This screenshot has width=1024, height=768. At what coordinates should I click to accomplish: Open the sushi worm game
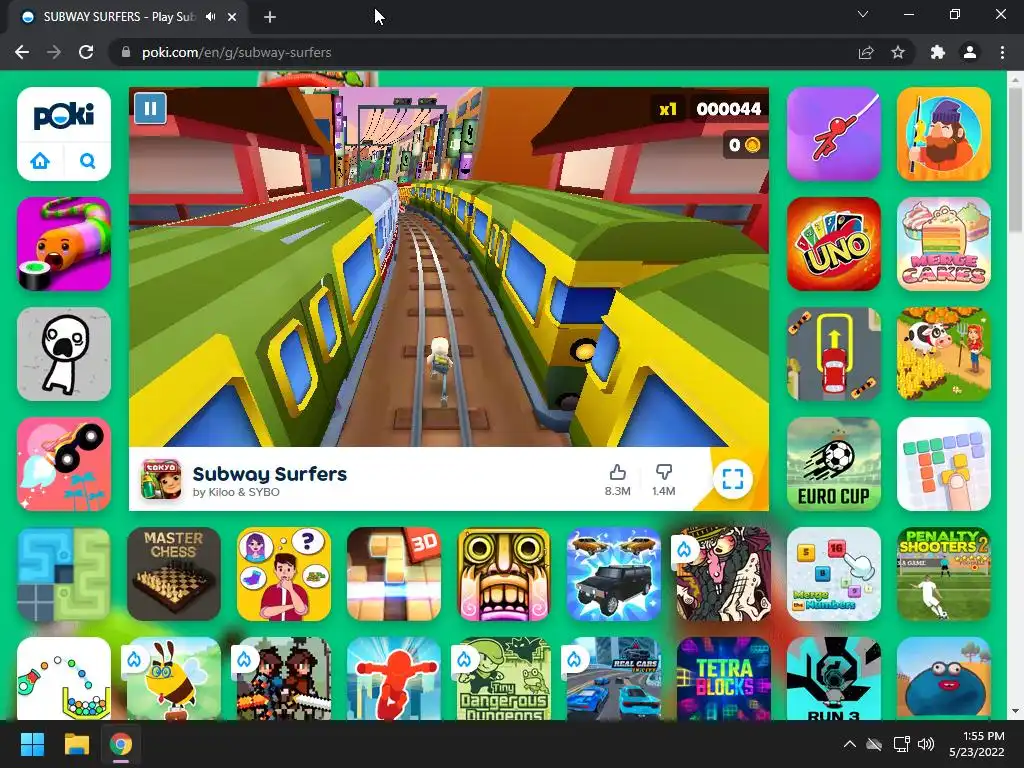pyautogui.click(x=64, y=244)
